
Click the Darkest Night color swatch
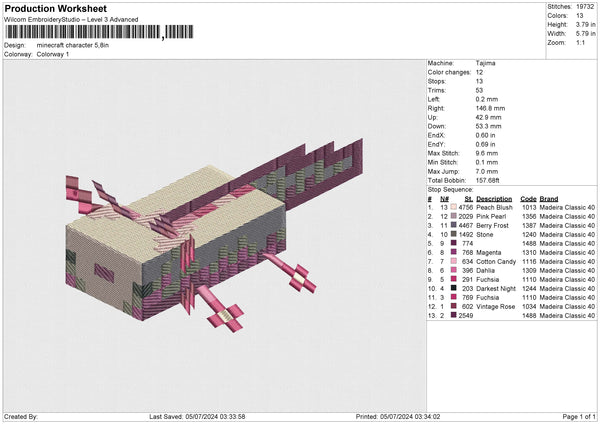point(453,288)
